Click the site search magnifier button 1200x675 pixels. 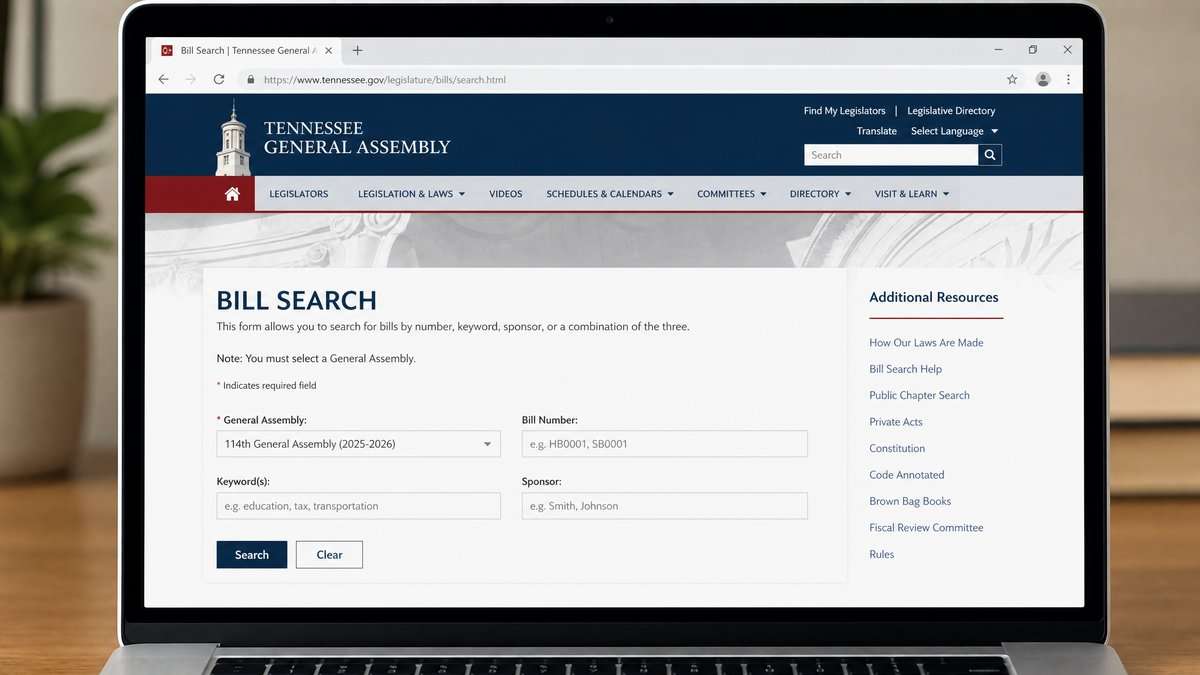click(x=990, y=155)
